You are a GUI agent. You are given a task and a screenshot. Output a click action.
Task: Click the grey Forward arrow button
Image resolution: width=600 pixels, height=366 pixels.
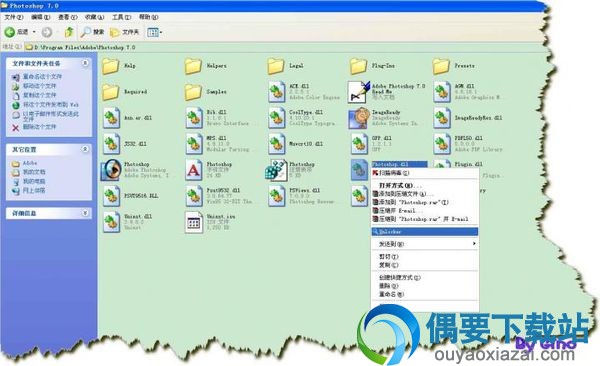47,32
